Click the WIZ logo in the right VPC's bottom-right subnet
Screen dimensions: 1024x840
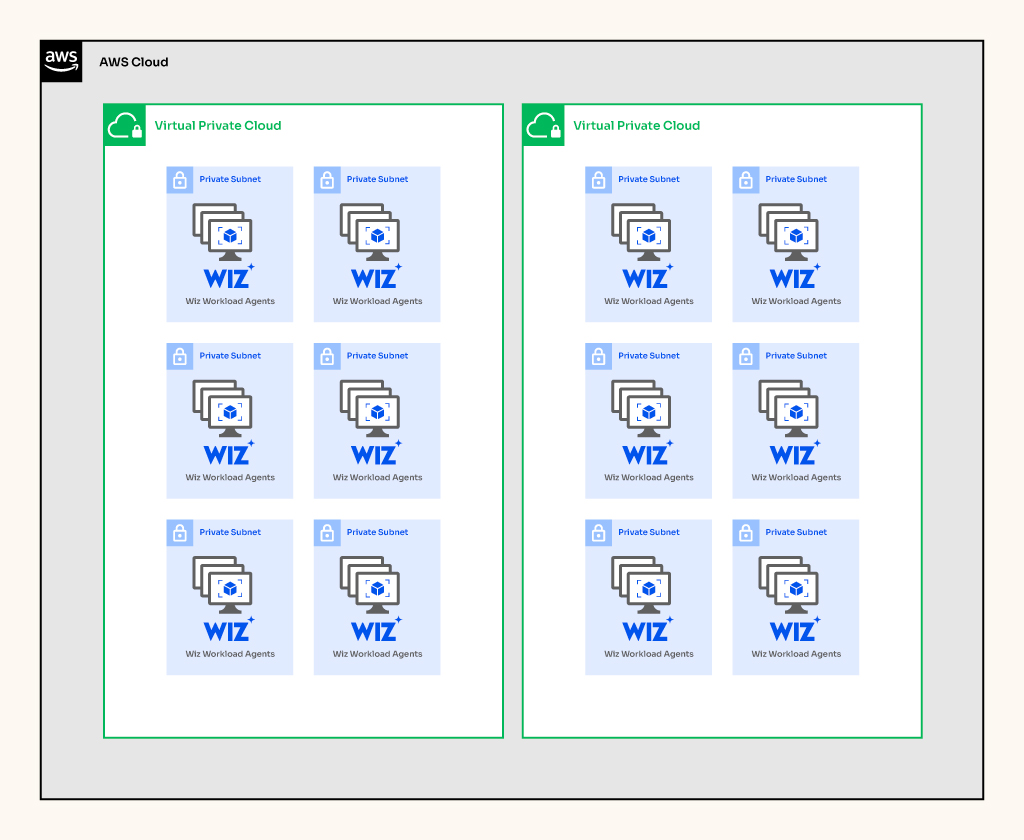coord(795,629)
